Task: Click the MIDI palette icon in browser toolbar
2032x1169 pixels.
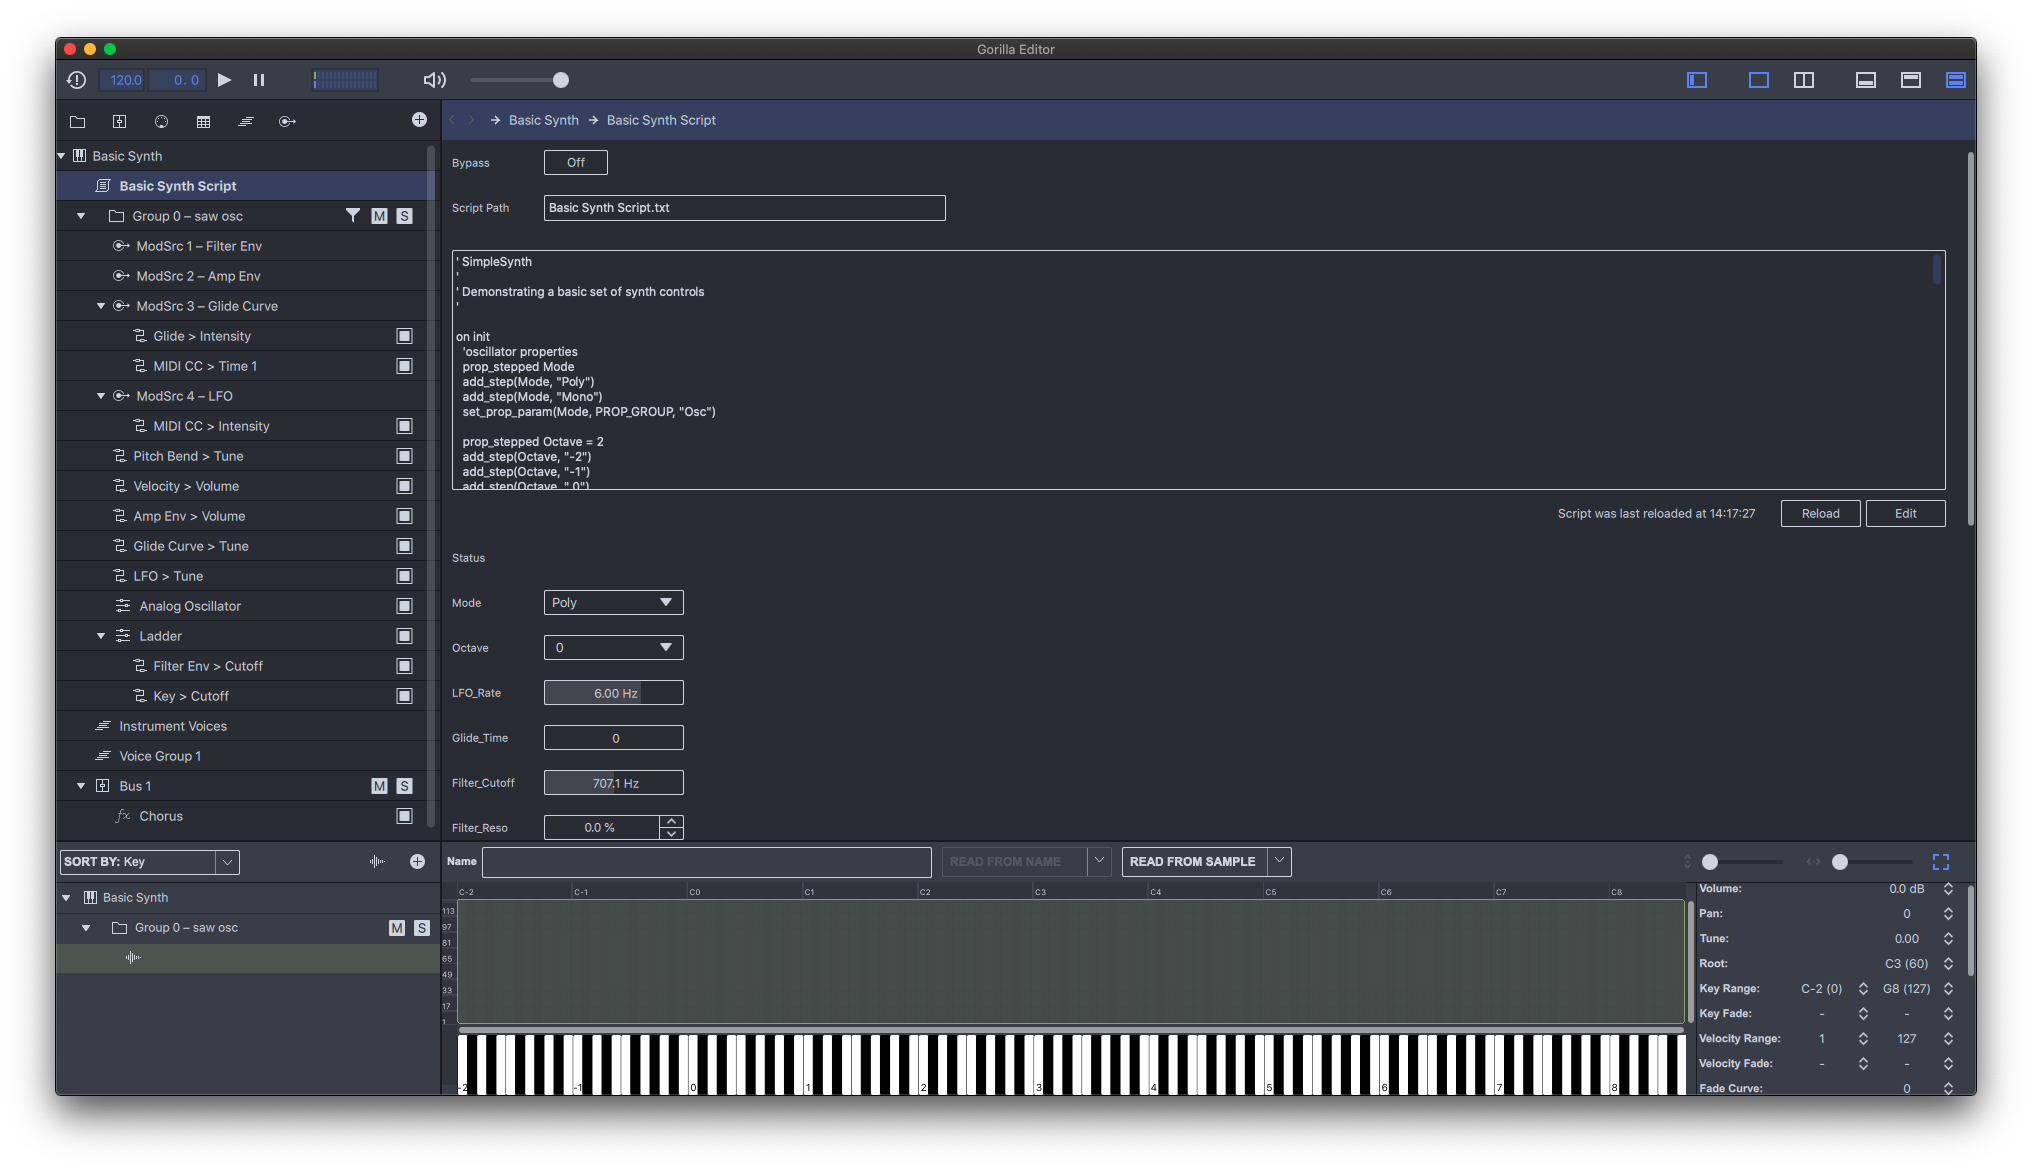Action: click(x=161, y=121)
